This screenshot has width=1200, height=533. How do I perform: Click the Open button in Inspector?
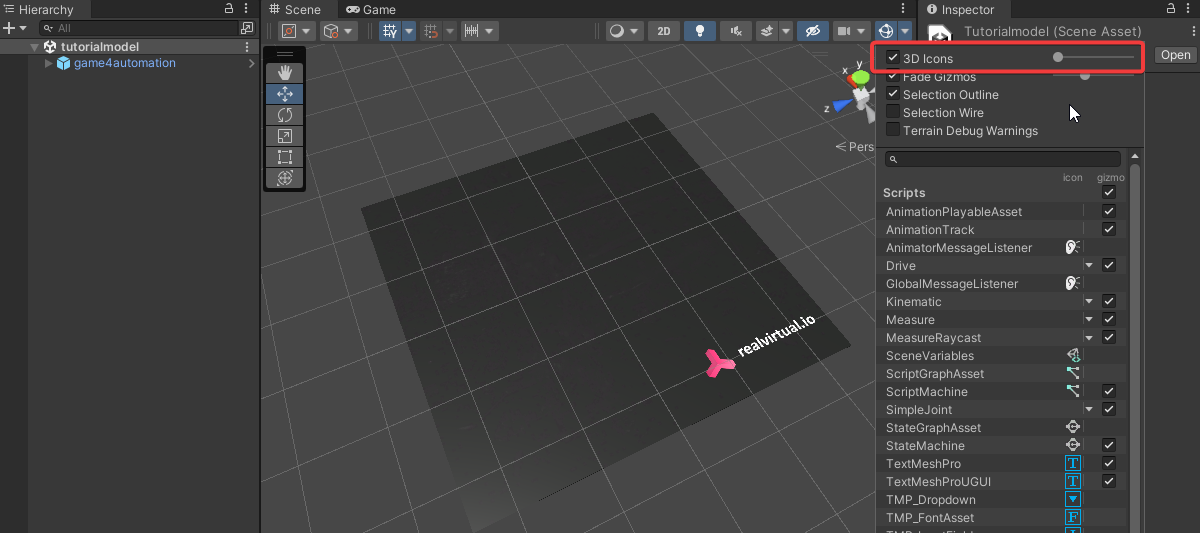point(1175,55)
